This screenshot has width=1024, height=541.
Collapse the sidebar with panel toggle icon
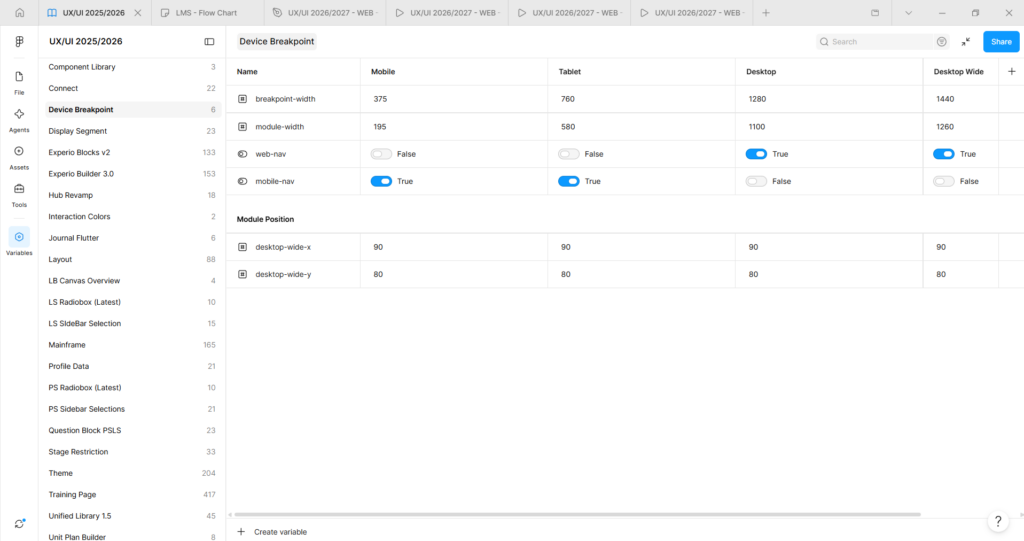[209, 41]
